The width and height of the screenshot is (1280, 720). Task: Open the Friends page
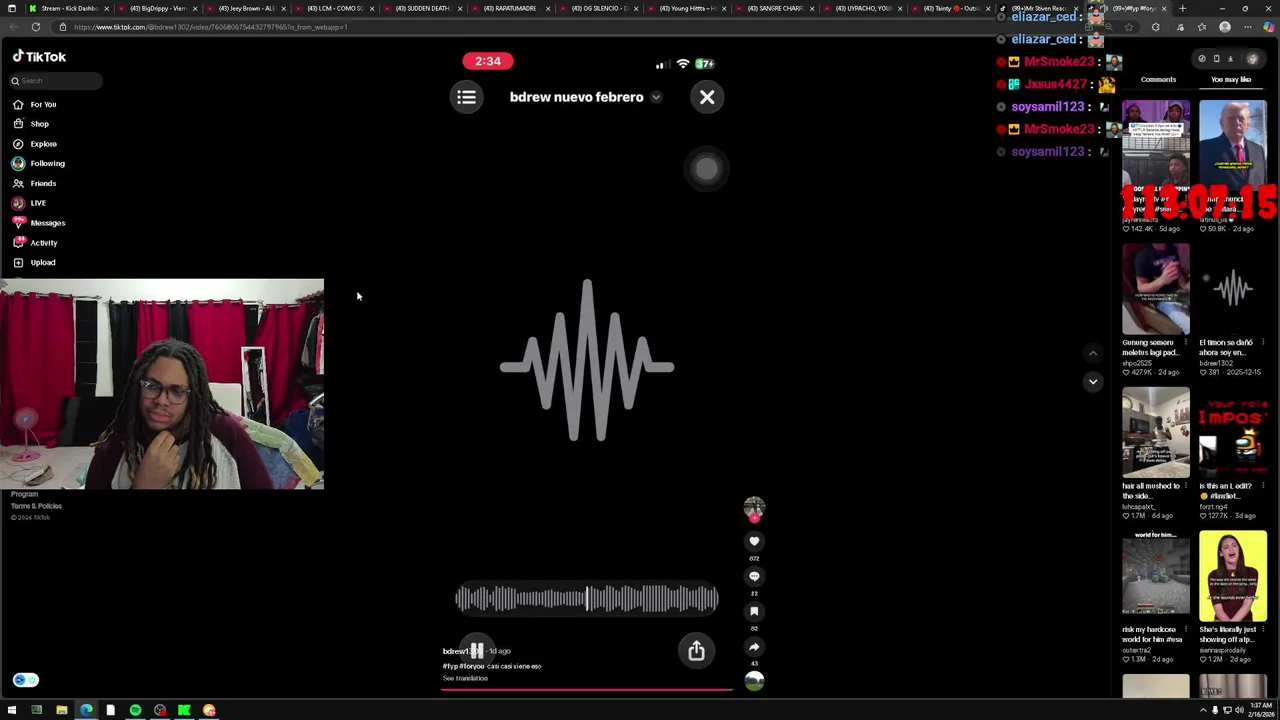[x=35, y=183]
